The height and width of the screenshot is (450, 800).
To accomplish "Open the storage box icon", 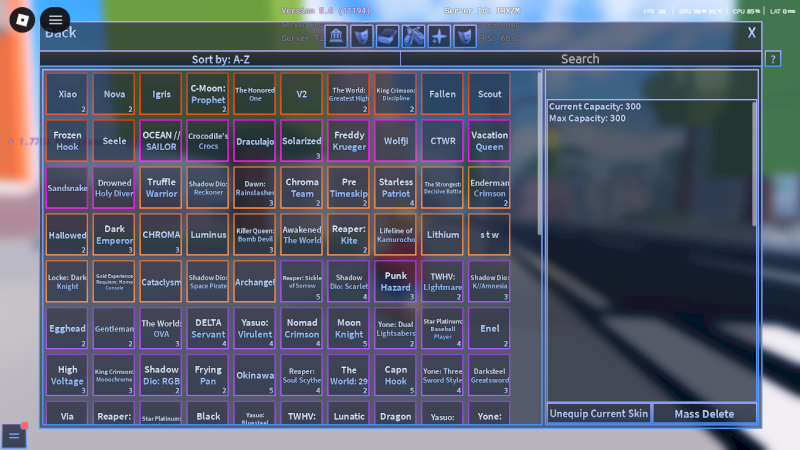I will [x=388, y=37].
